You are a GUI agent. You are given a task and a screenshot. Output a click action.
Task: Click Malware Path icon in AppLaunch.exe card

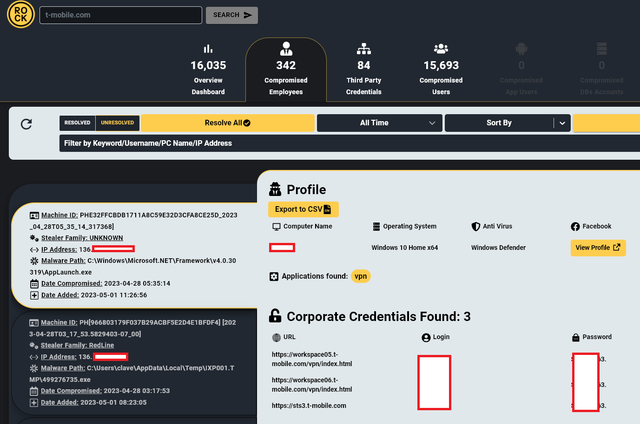pyautogui.click(x=34, y=261)
